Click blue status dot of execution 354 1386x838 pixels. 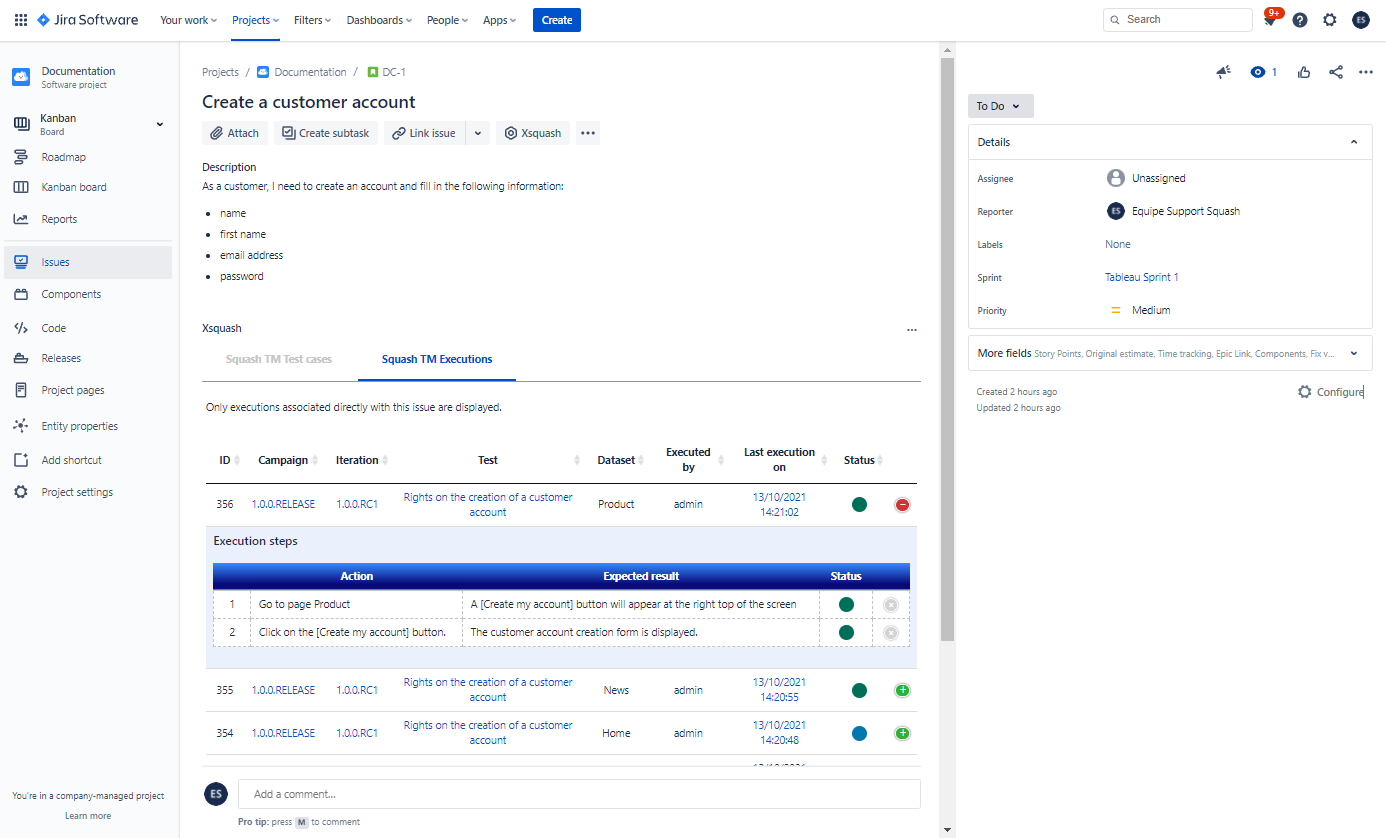859,733
